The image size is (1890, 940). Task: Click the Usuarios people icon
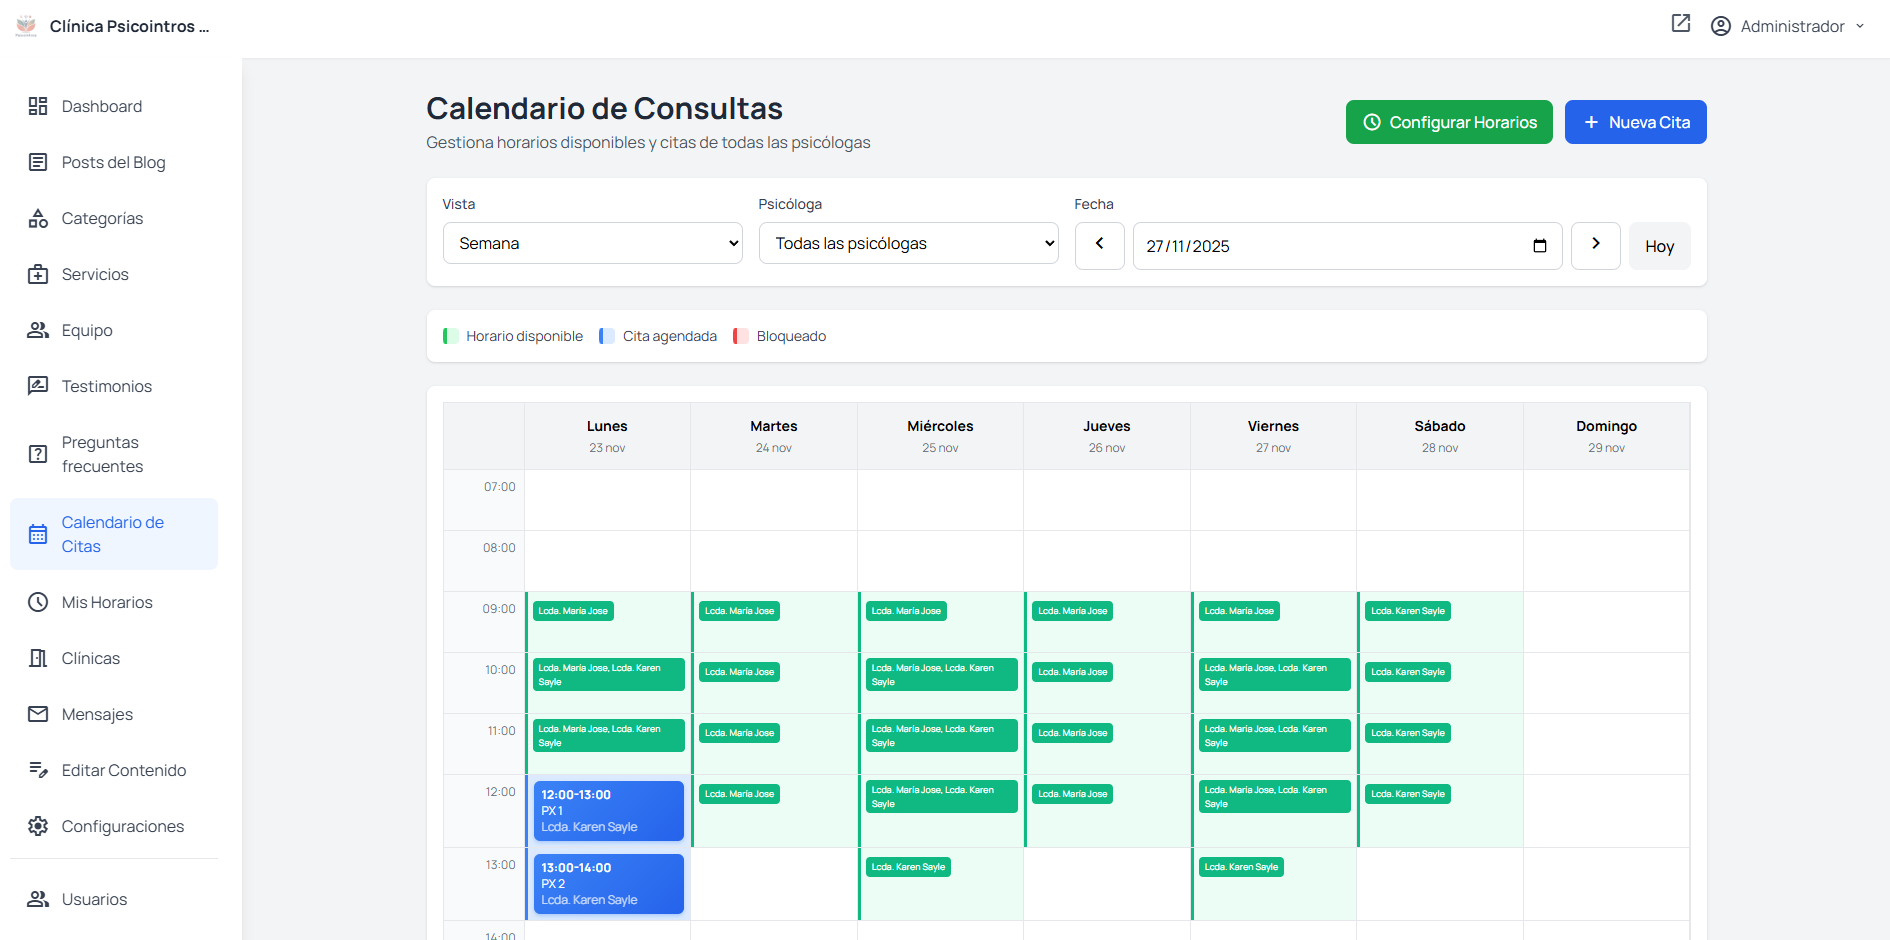[x=38, y=899]
